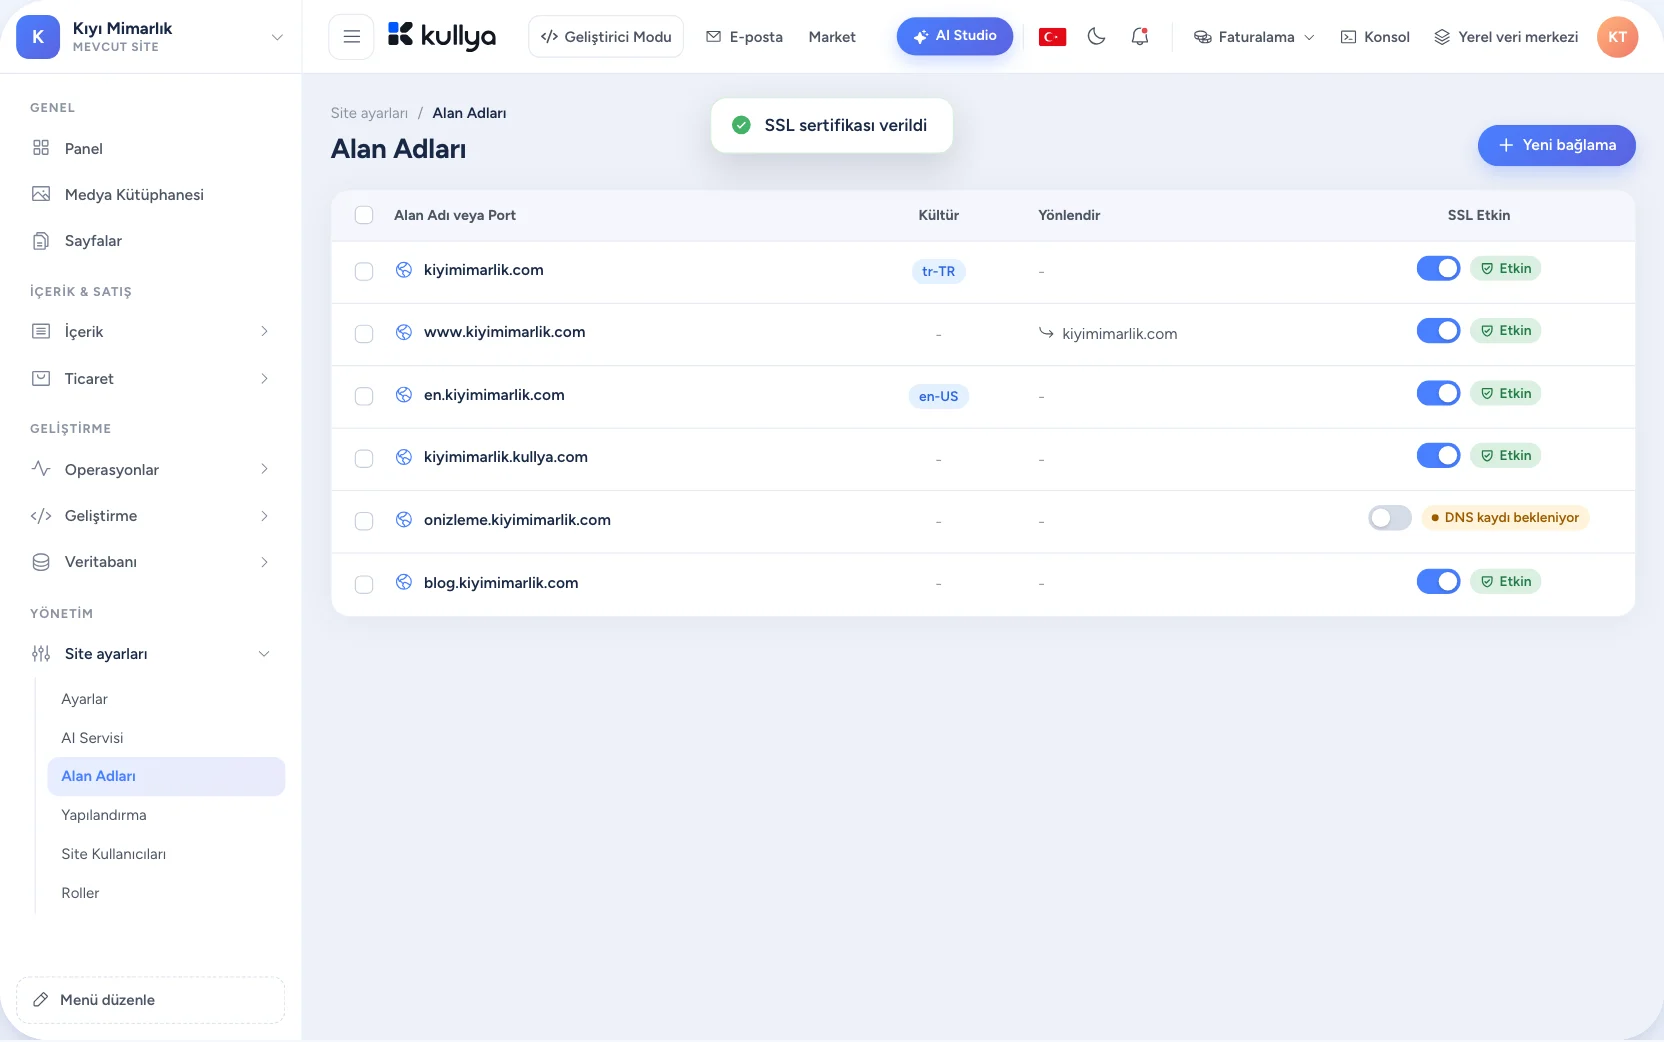Click the pencil icon in Menü düzenle
The image size is (1664, 1042).
(41, 1000)
